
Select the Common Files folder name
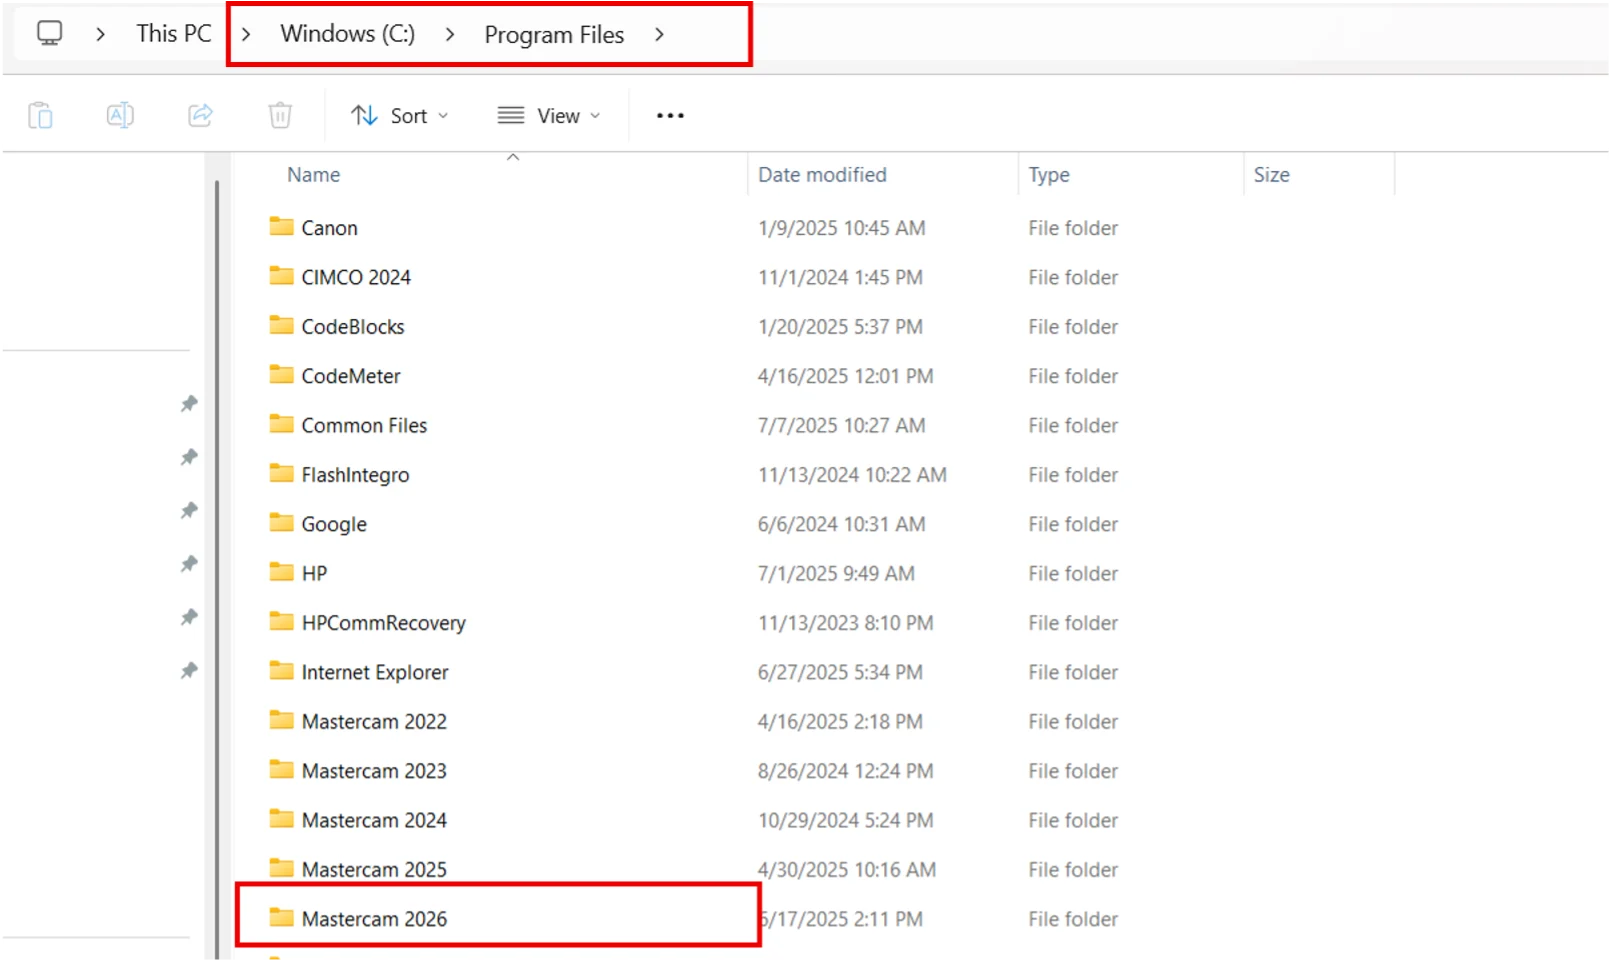click(x=364, y=425)
